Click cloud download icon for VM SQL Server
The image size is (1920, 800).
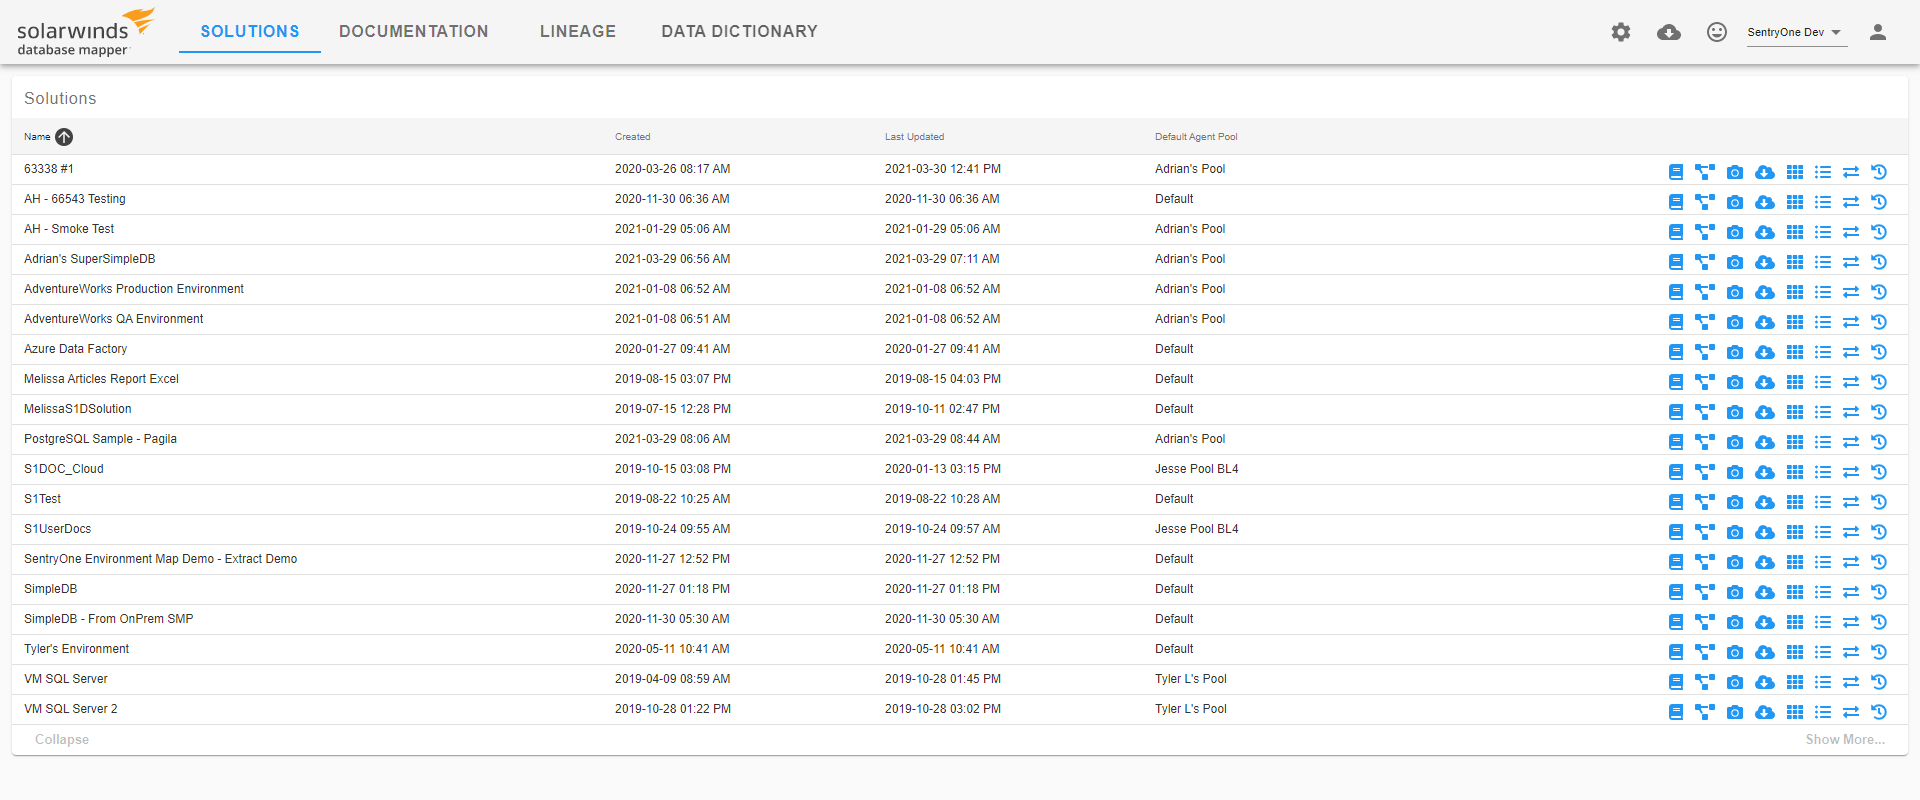coord(1765,682)
